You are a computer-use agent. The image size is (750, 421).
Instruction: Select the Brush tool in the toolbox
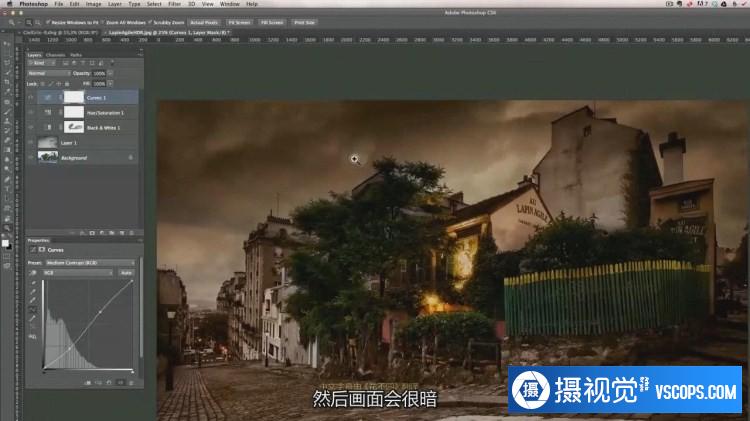coord(7,111)
